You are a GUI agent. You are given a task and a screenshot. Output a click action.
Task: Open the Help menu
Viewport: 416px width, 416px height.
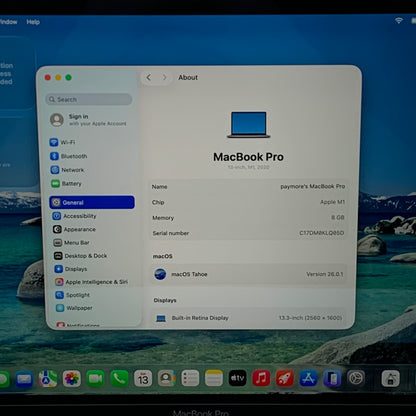point(33,22)
